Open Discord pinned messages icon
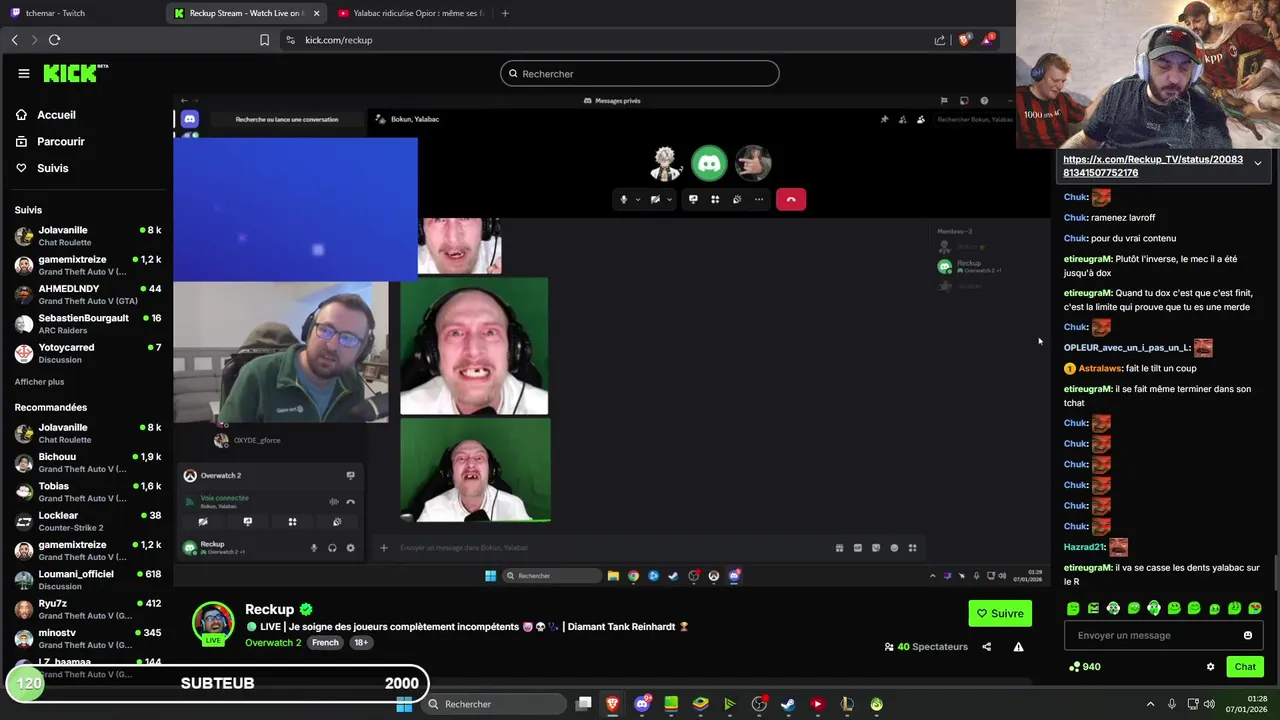 884,119
